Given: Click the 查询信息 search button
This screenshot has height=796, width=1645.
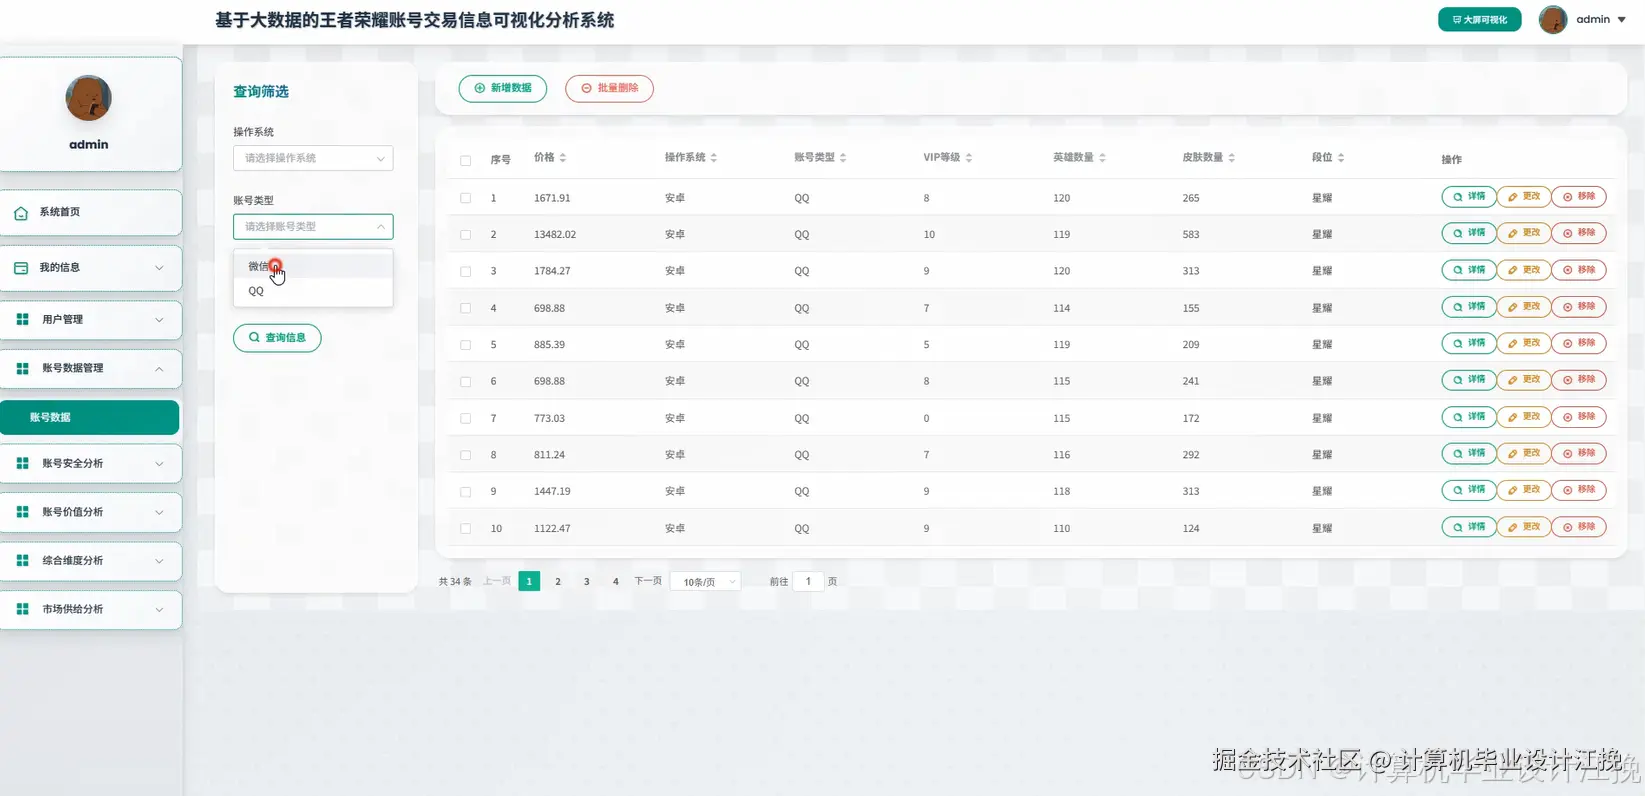Looking at the screenshot, I should [277, 338].
